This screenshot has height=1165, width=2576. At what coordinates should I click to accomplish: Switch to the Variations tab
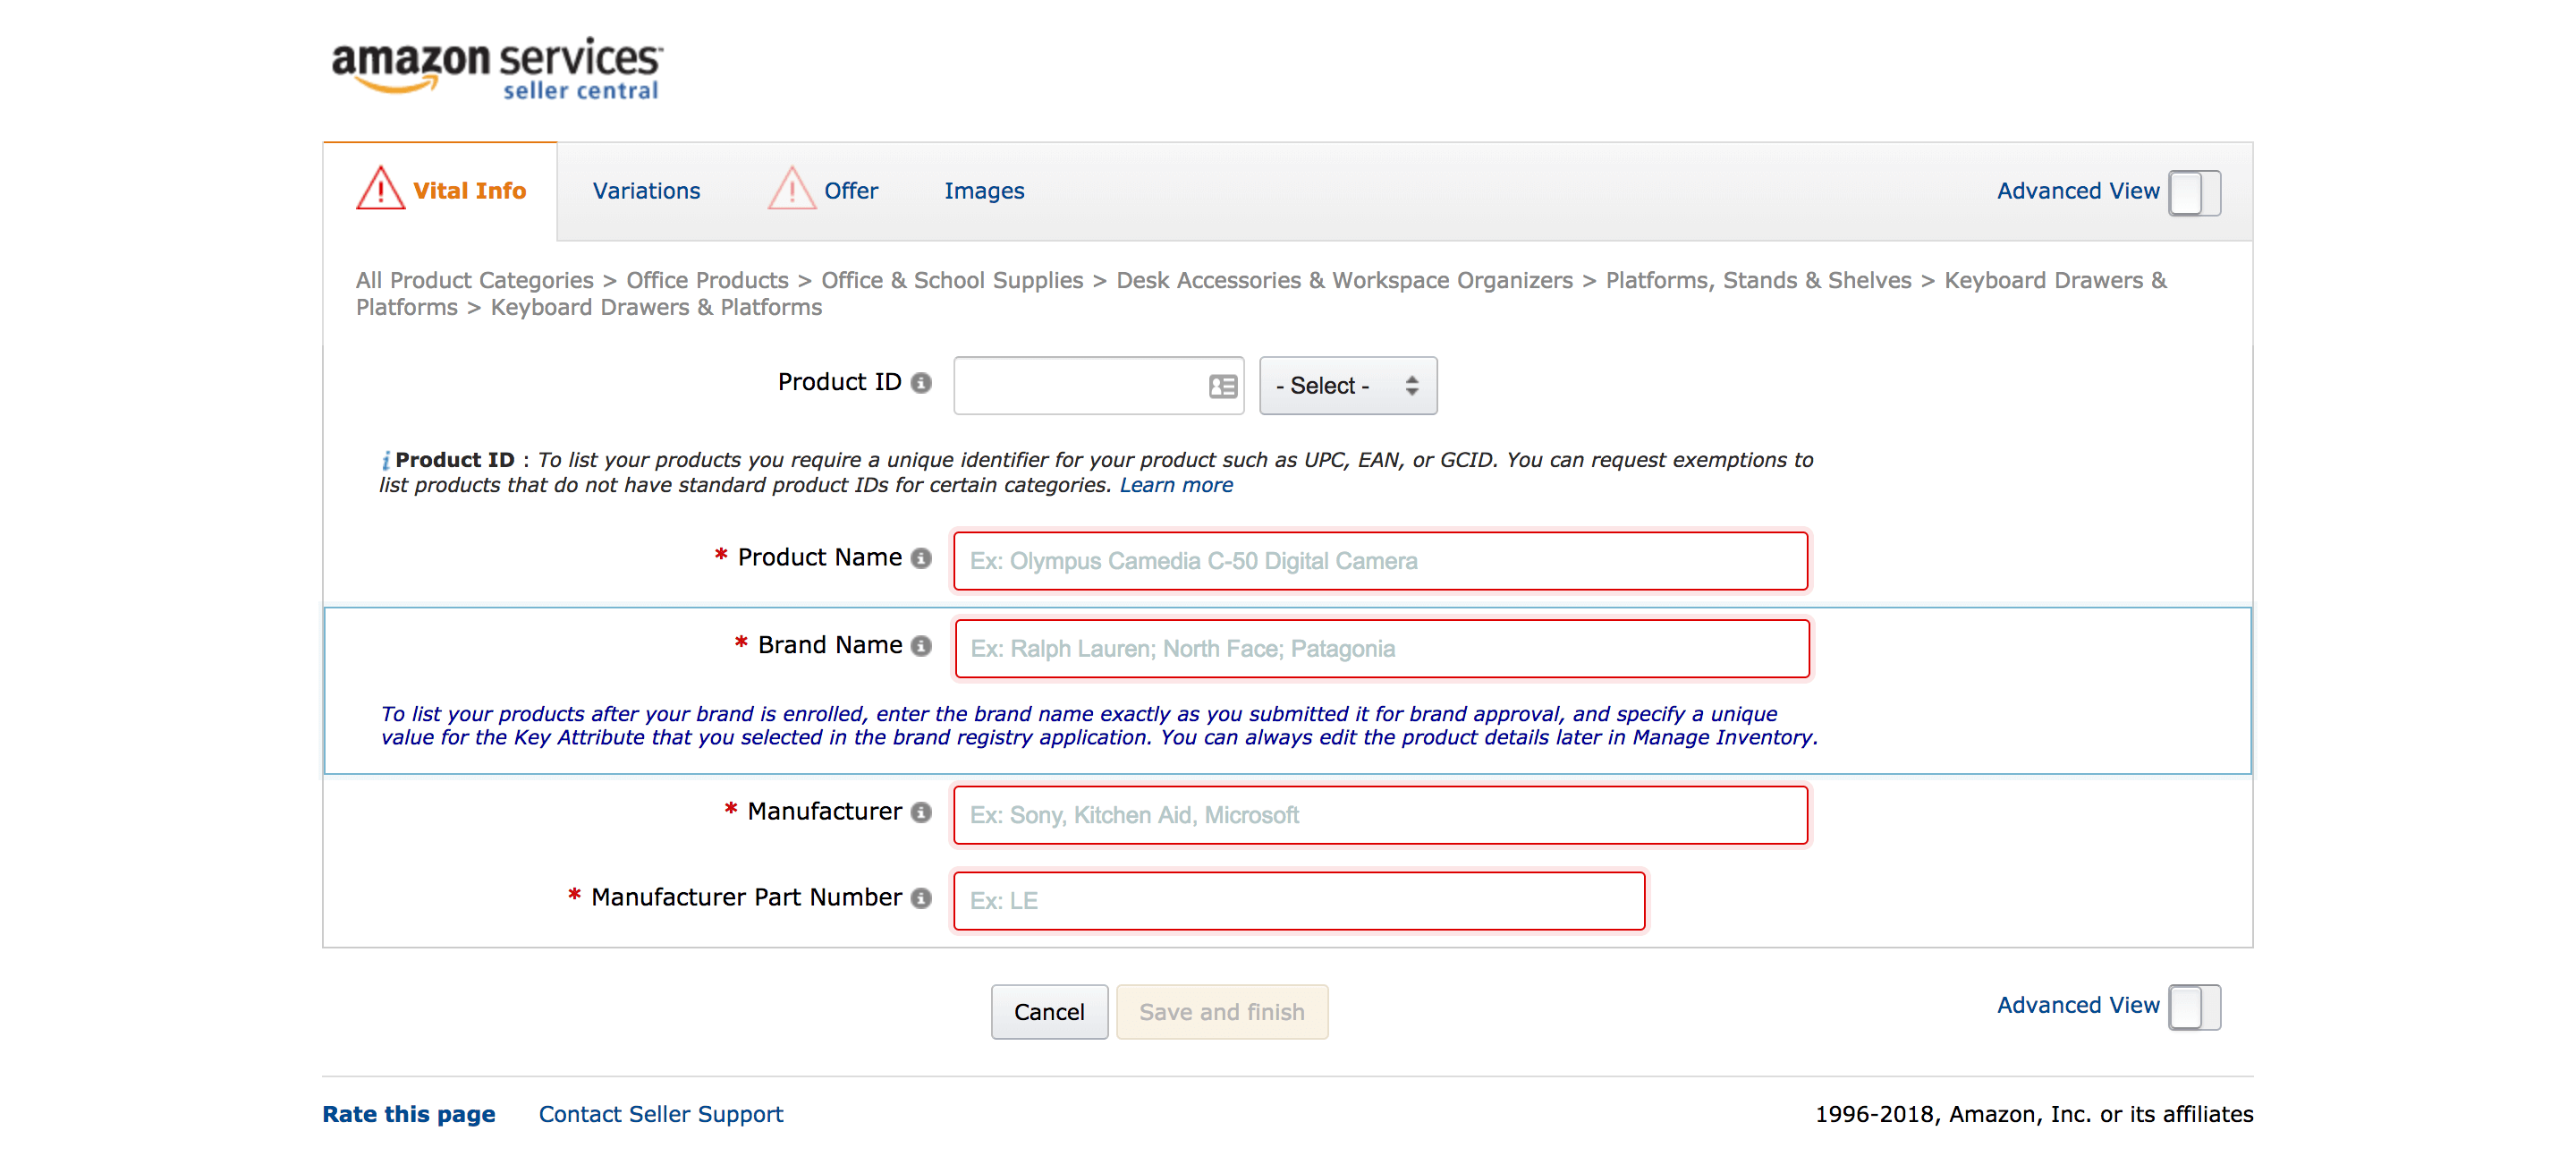coord(646,191)
